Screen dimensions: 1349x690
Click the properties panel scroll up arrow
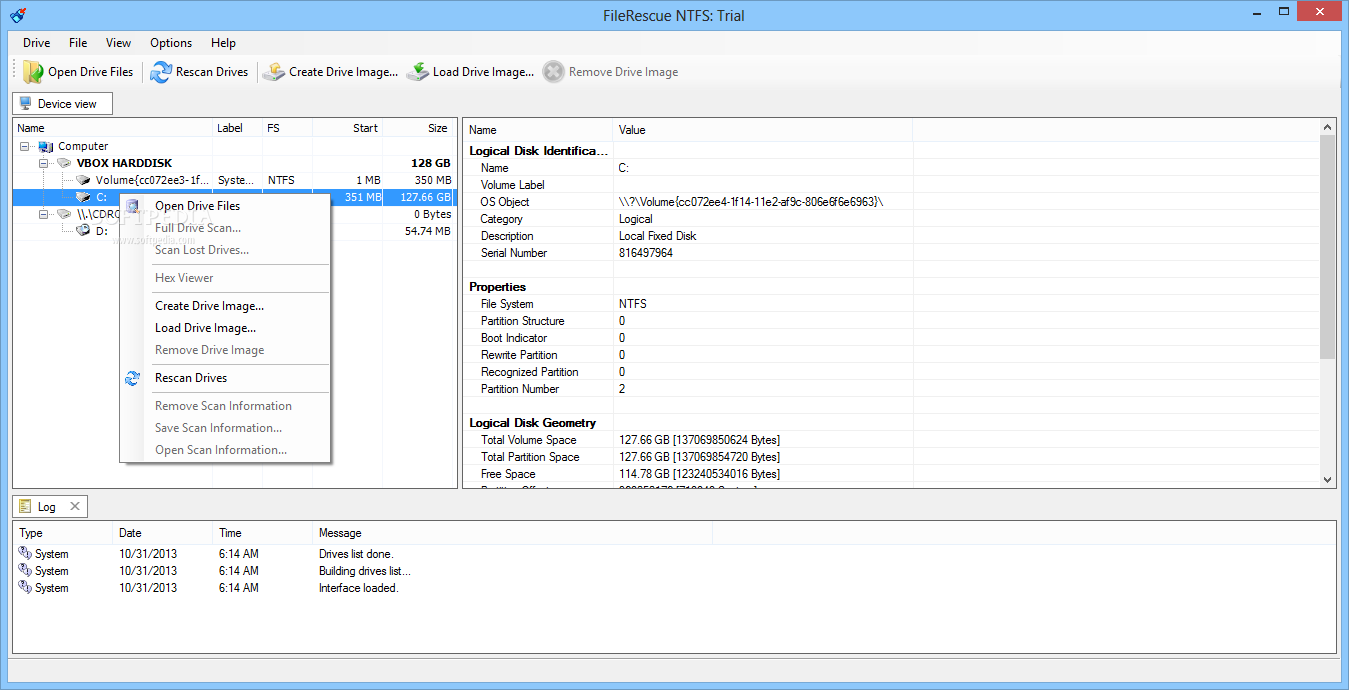(x=1328, y=127)
